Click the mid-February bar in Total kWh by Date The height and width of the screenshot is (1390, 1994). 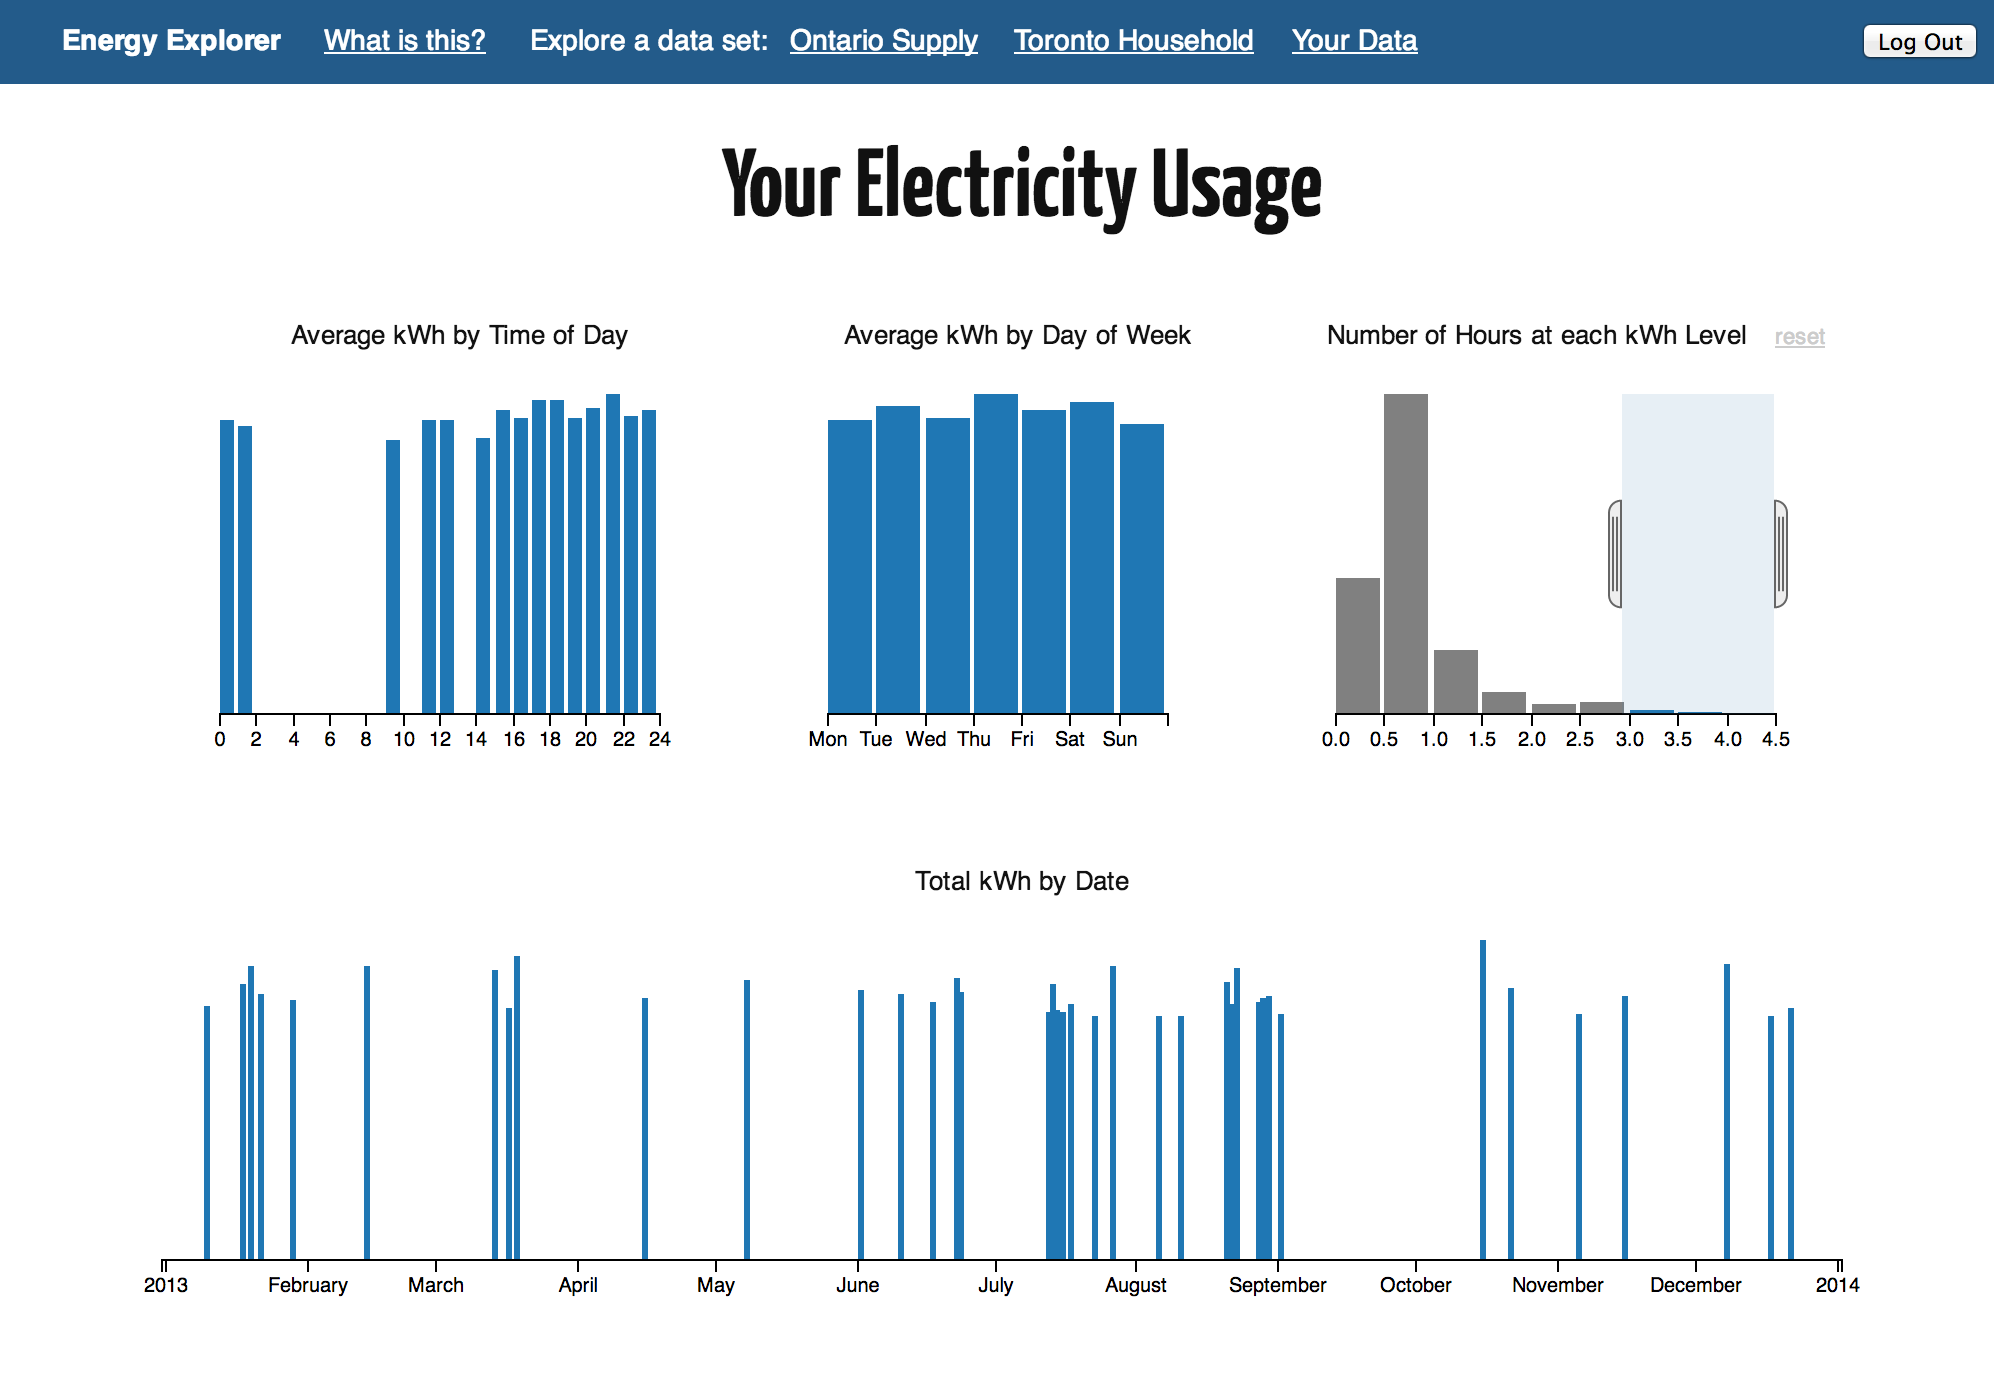pos(367,1112)
